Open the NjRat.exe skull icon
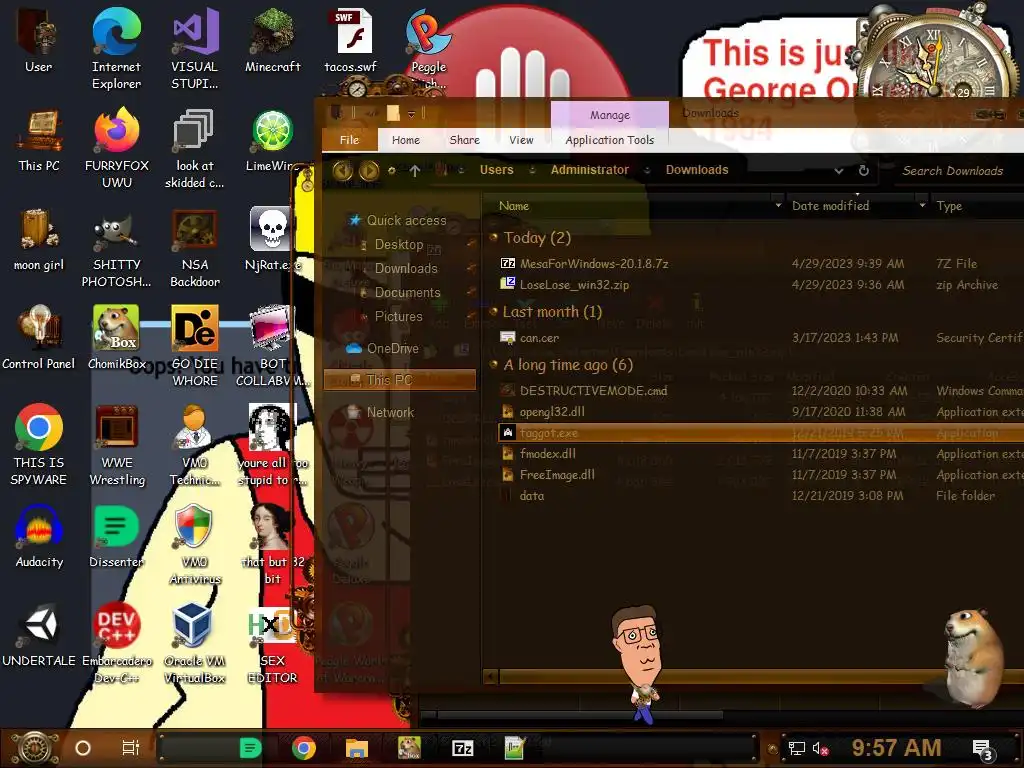Viewport: 1024px width, 768px height. click(x=272, y=240)
